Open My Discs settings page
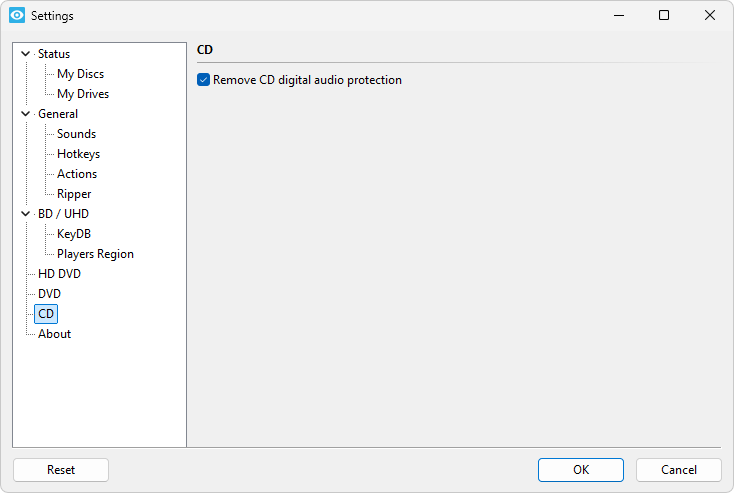Image resolution: width=734 pixels, height=493 pixels. (80, 74)
